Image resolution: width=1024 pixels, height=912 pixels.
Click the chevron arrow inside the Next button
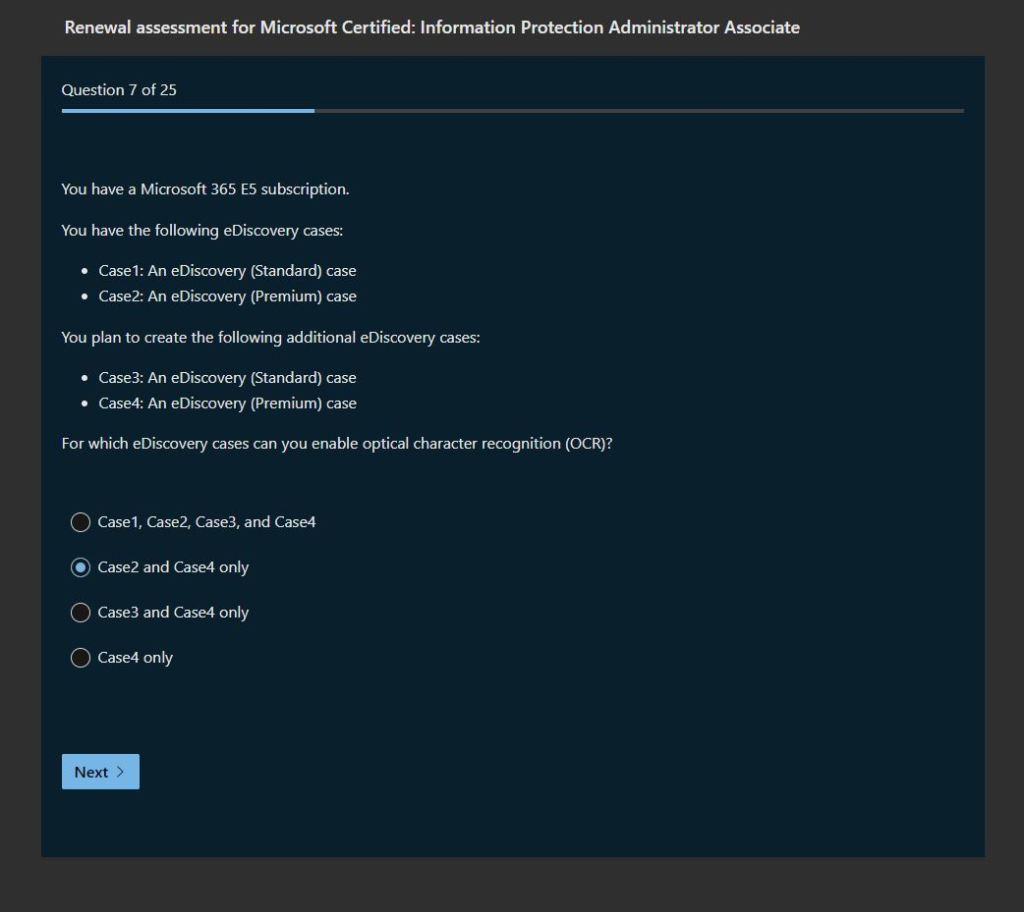(121, 772)
